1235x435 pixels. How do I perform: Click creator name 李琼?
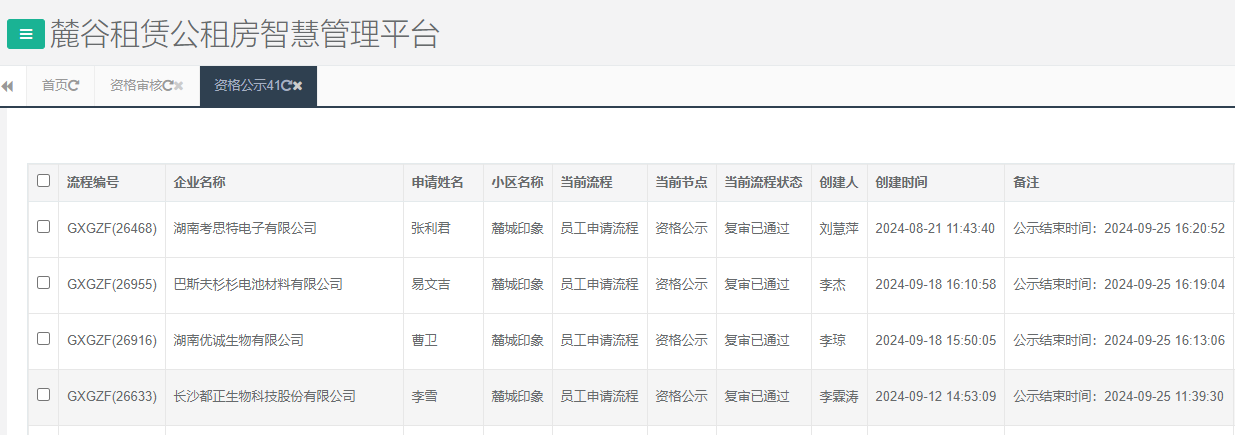click(x=832, y=341)
